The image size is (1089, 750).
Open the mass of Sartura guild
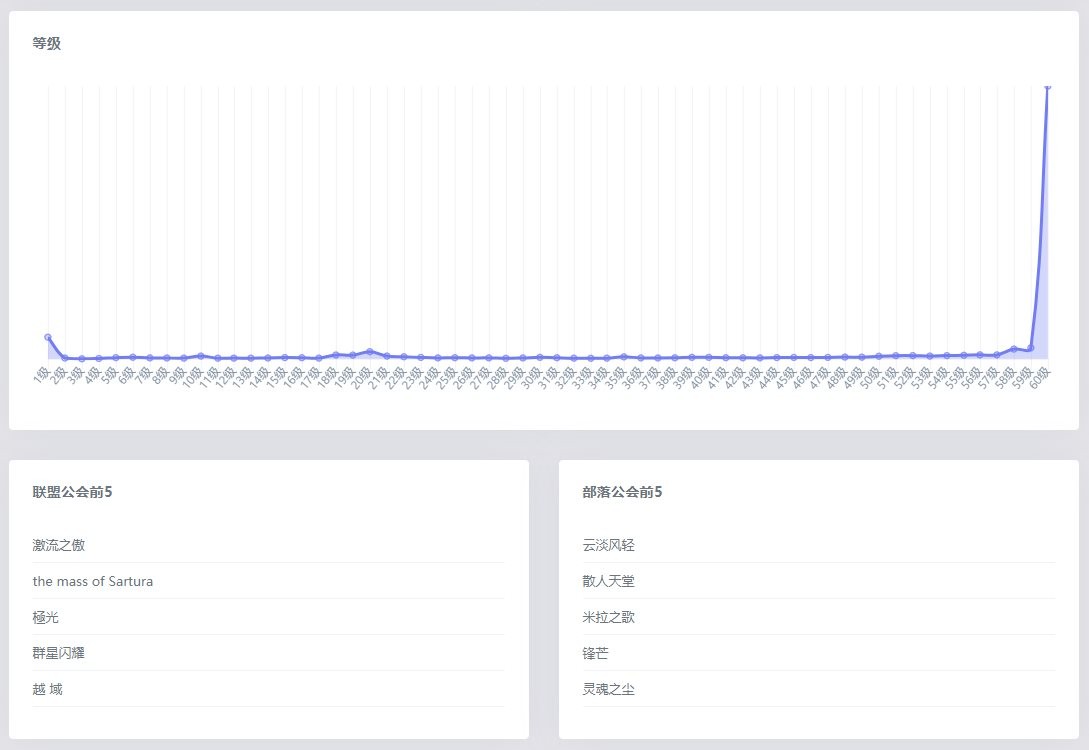[268, 581]
